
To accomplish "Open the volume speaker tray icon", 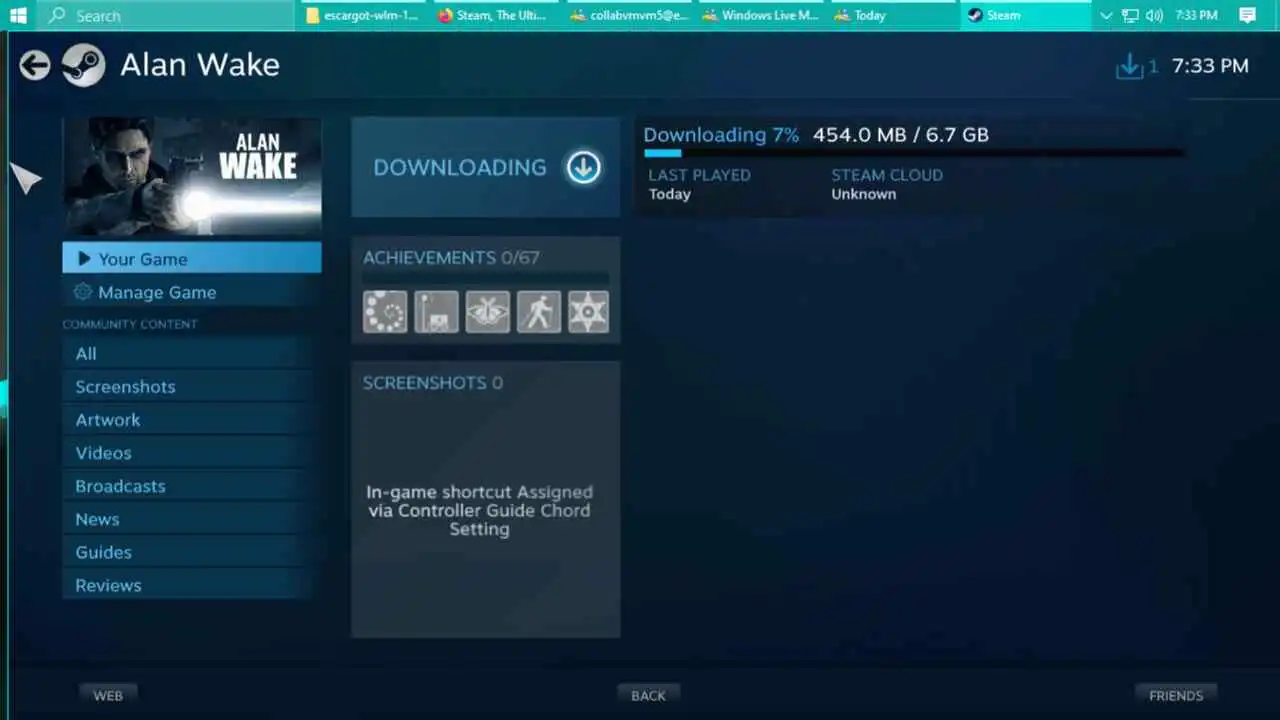I will [x=1155, y=15].
